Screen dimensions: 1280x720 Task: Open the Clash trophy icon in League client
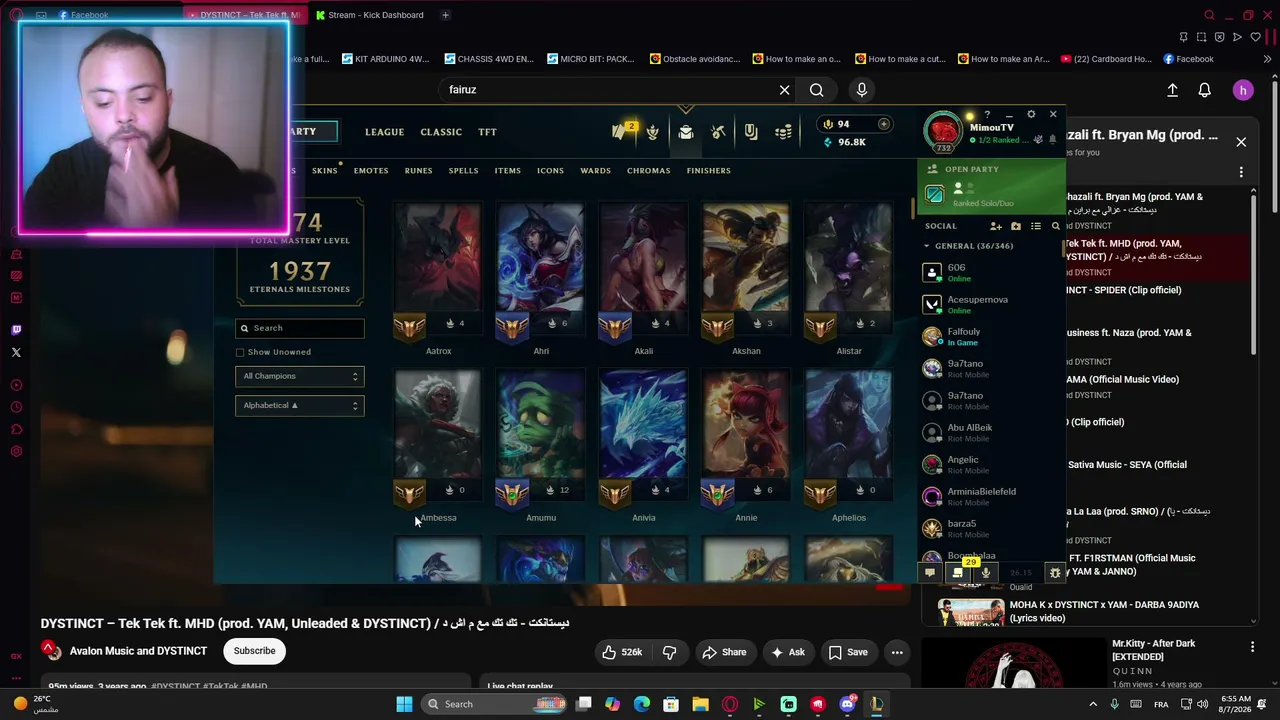coord(652,132)
